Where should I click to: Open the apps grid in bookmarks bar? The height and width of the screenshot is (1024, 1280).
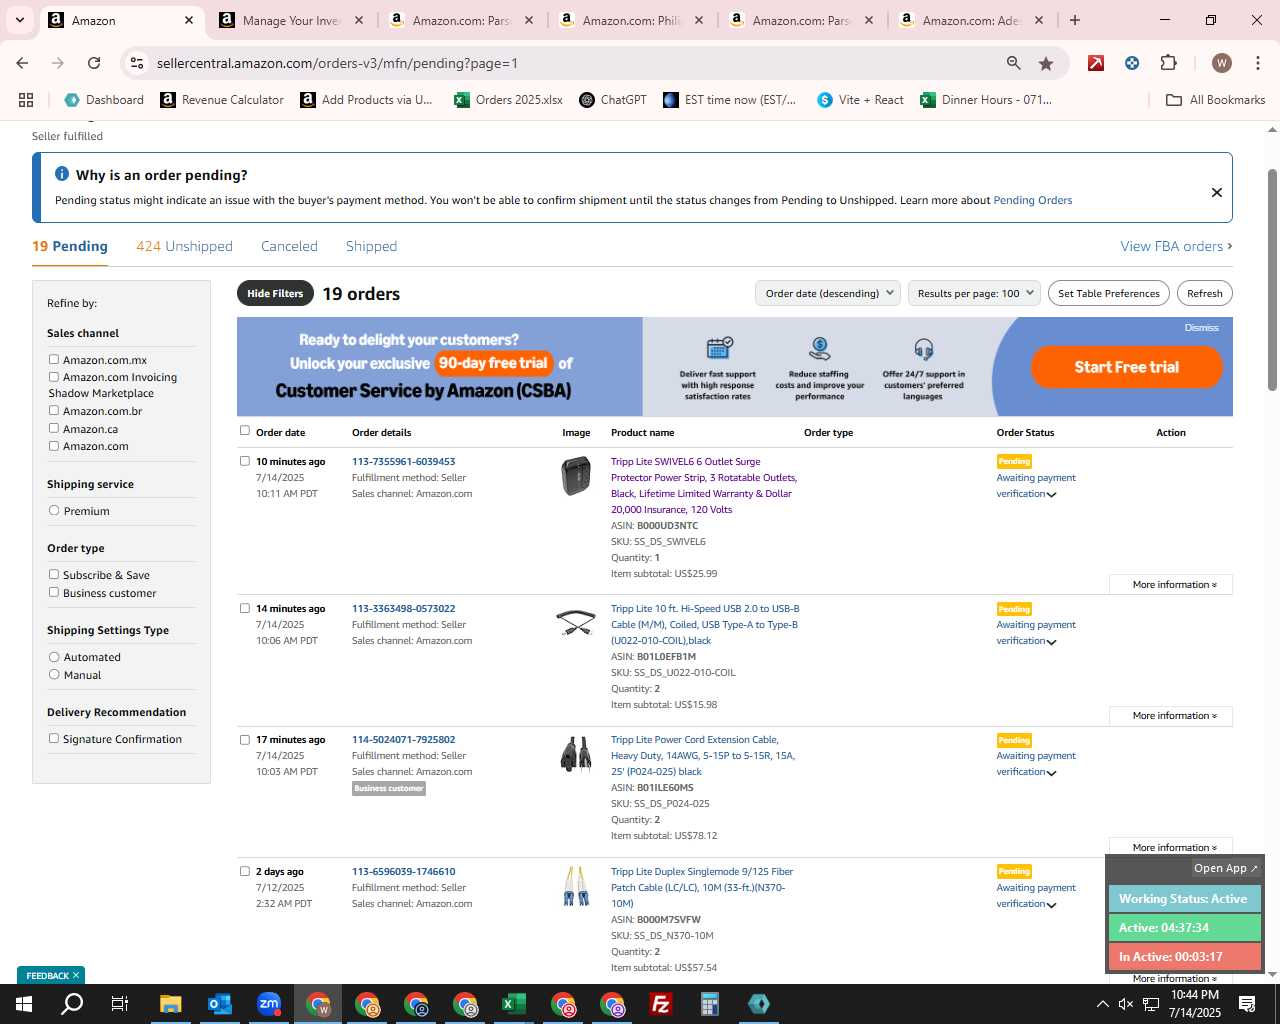pyautogui.click(x=26, y=100)
